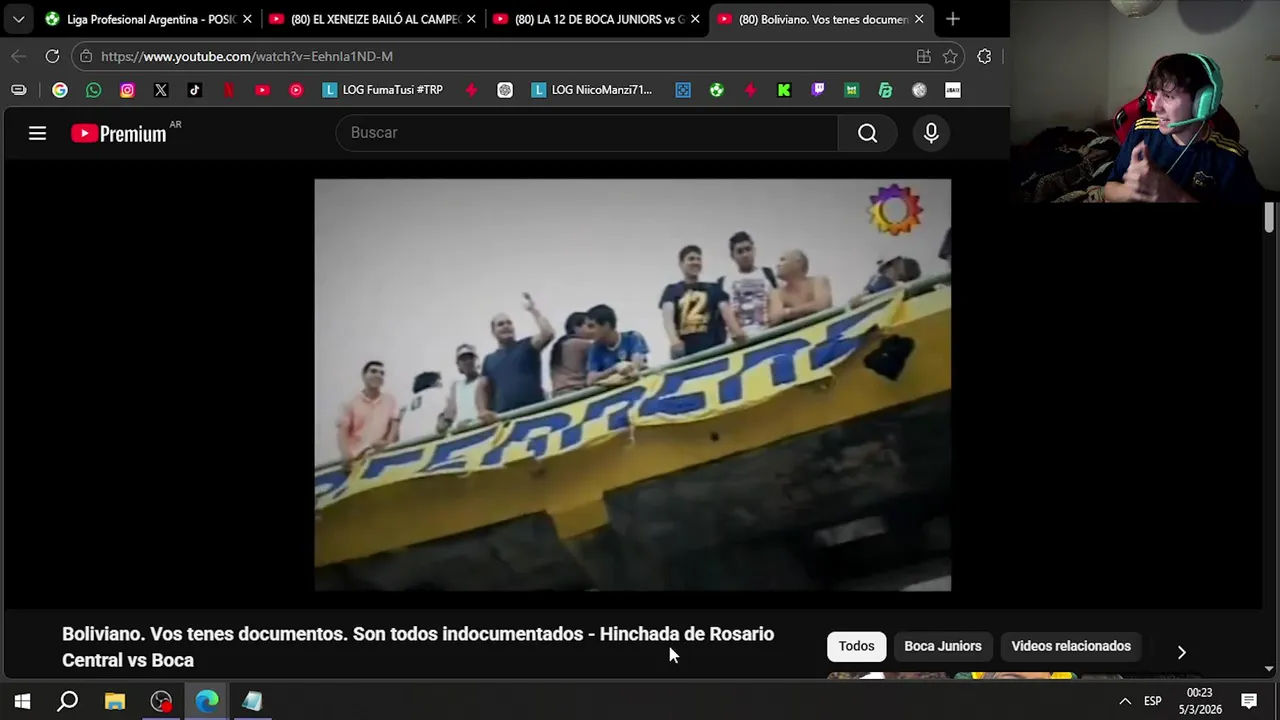Open taskbar clock and date
1280x720 pixels.
pyautogui.click(x=1200, y=701)
